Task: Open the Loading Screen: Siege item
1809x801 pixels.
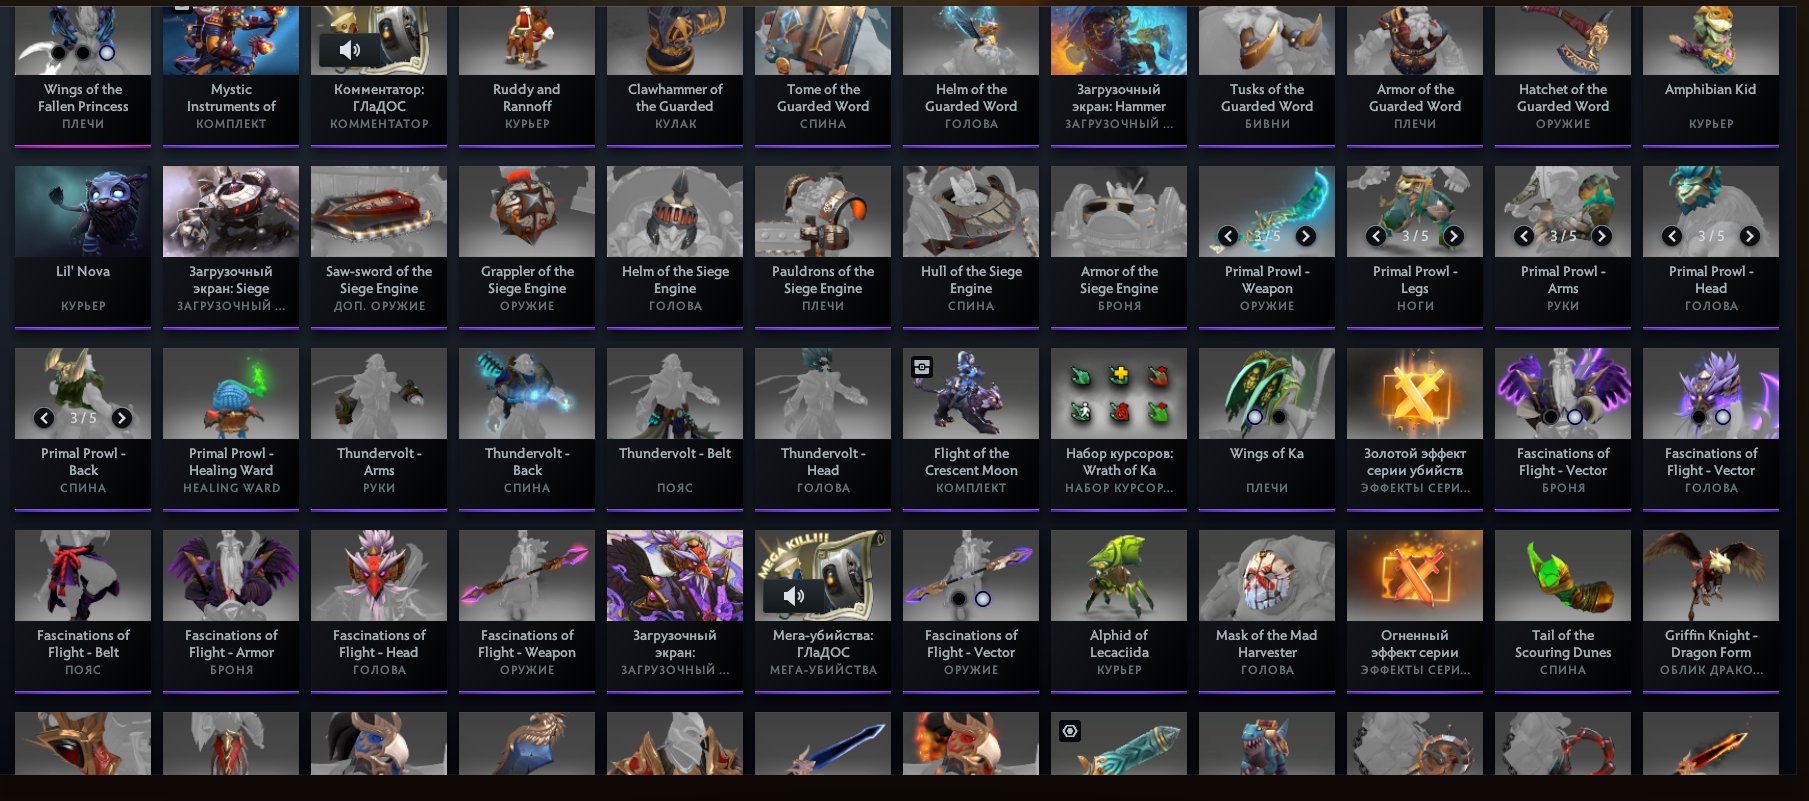Action: [231, 247]
